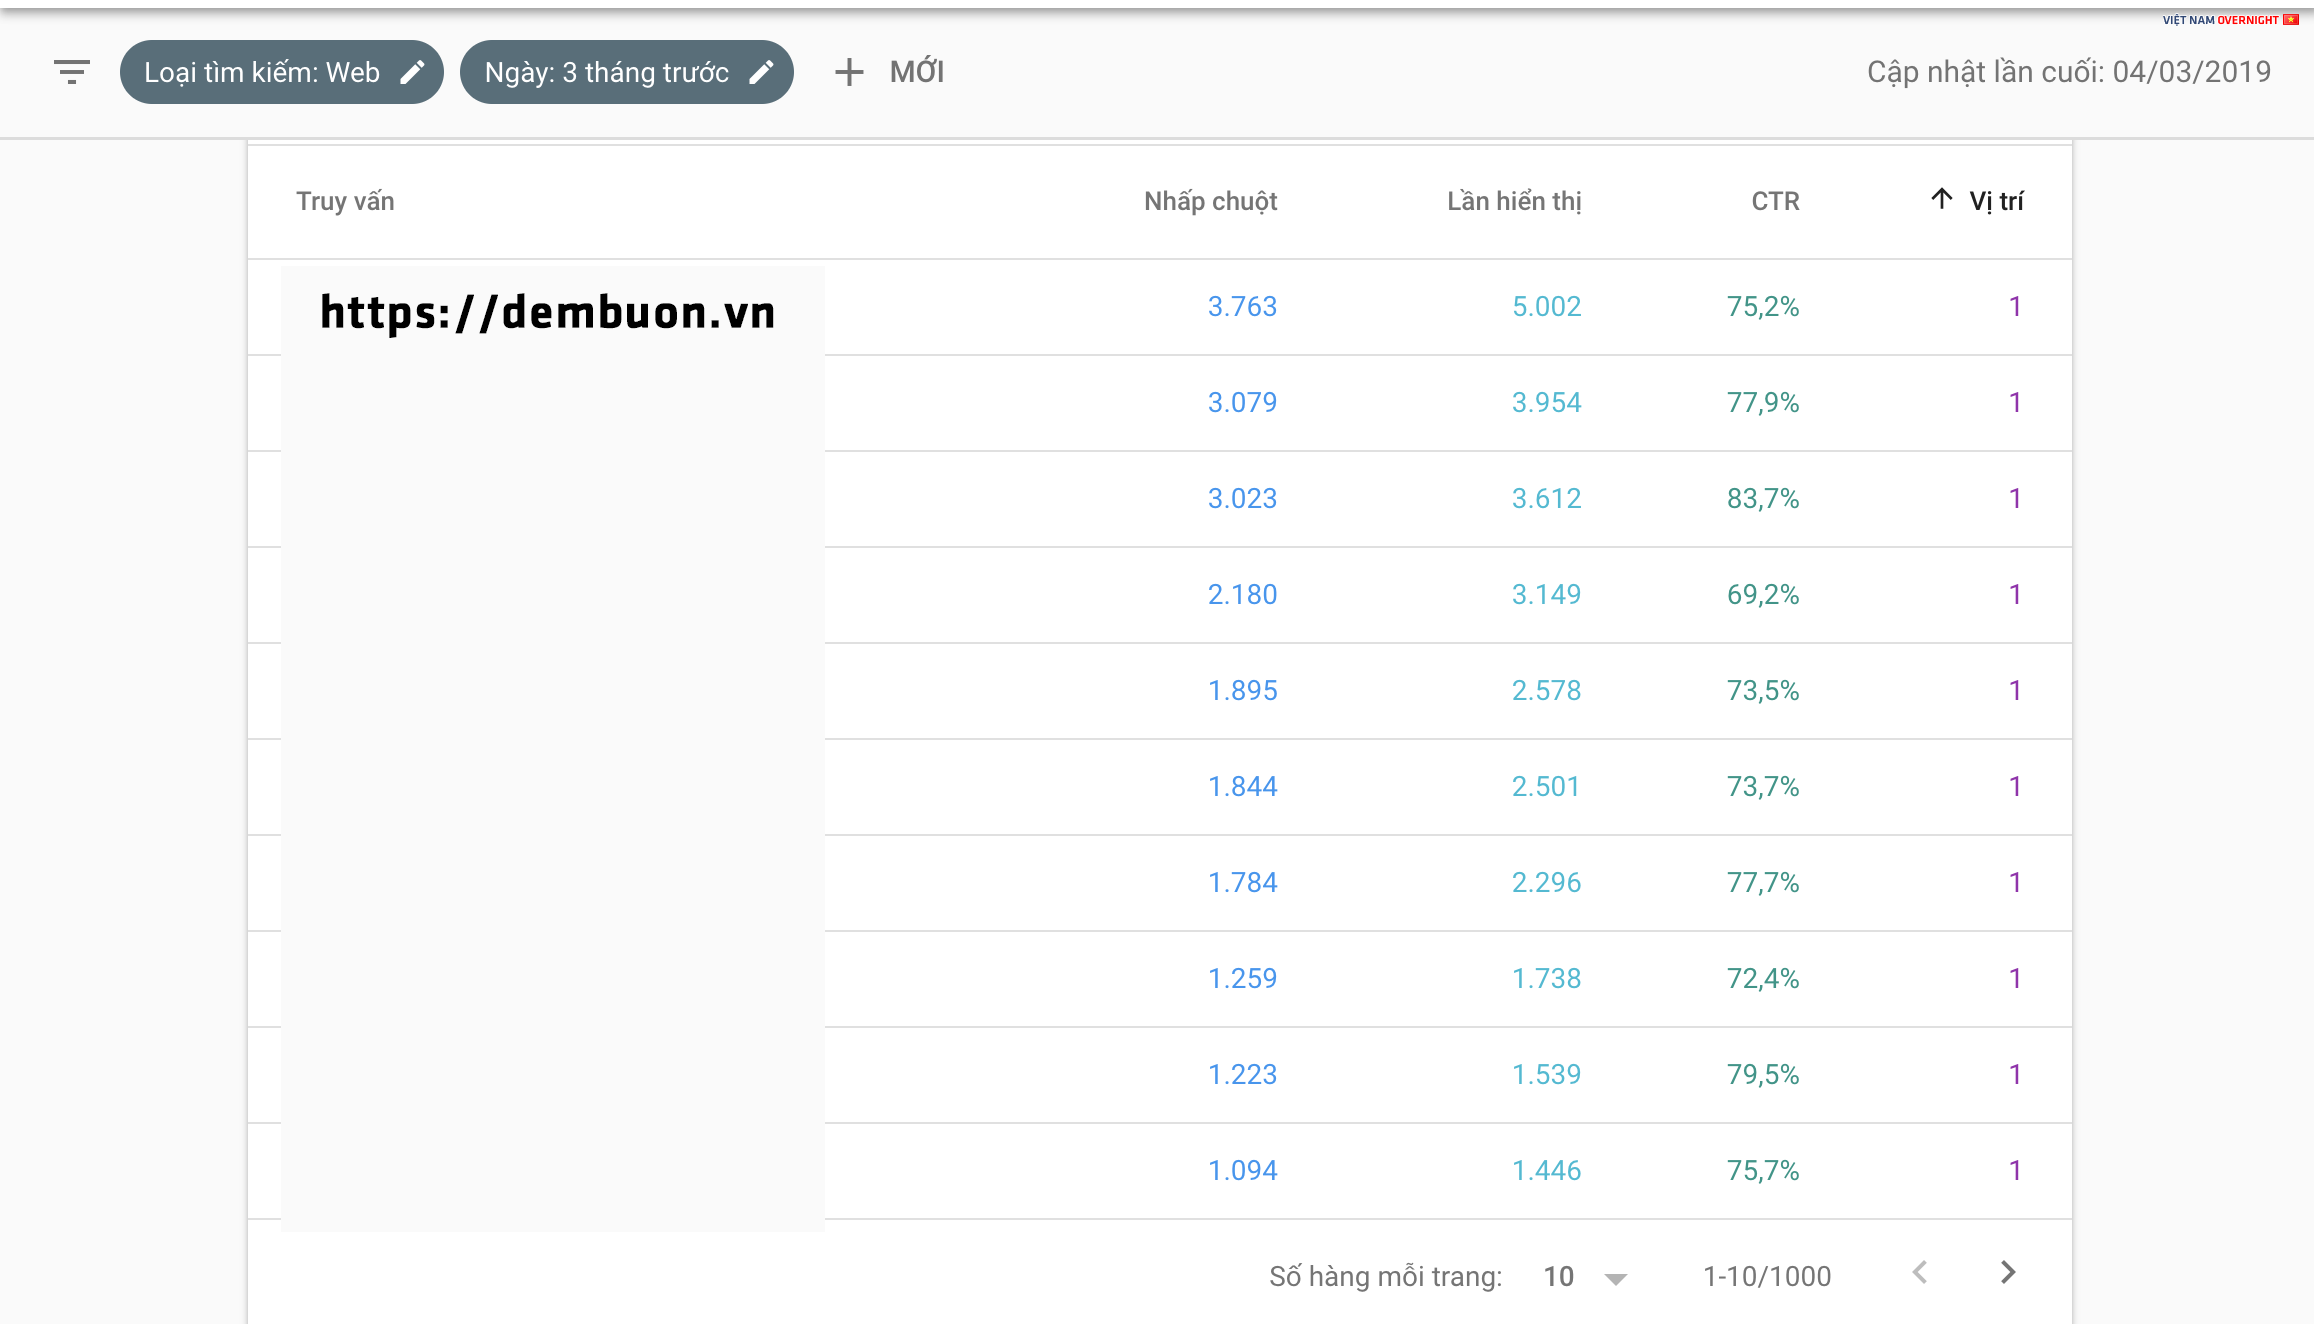This screenshot has height=1324, width=2314.
Task: Select CTR value 83,7%
Action: point(1763,498)
